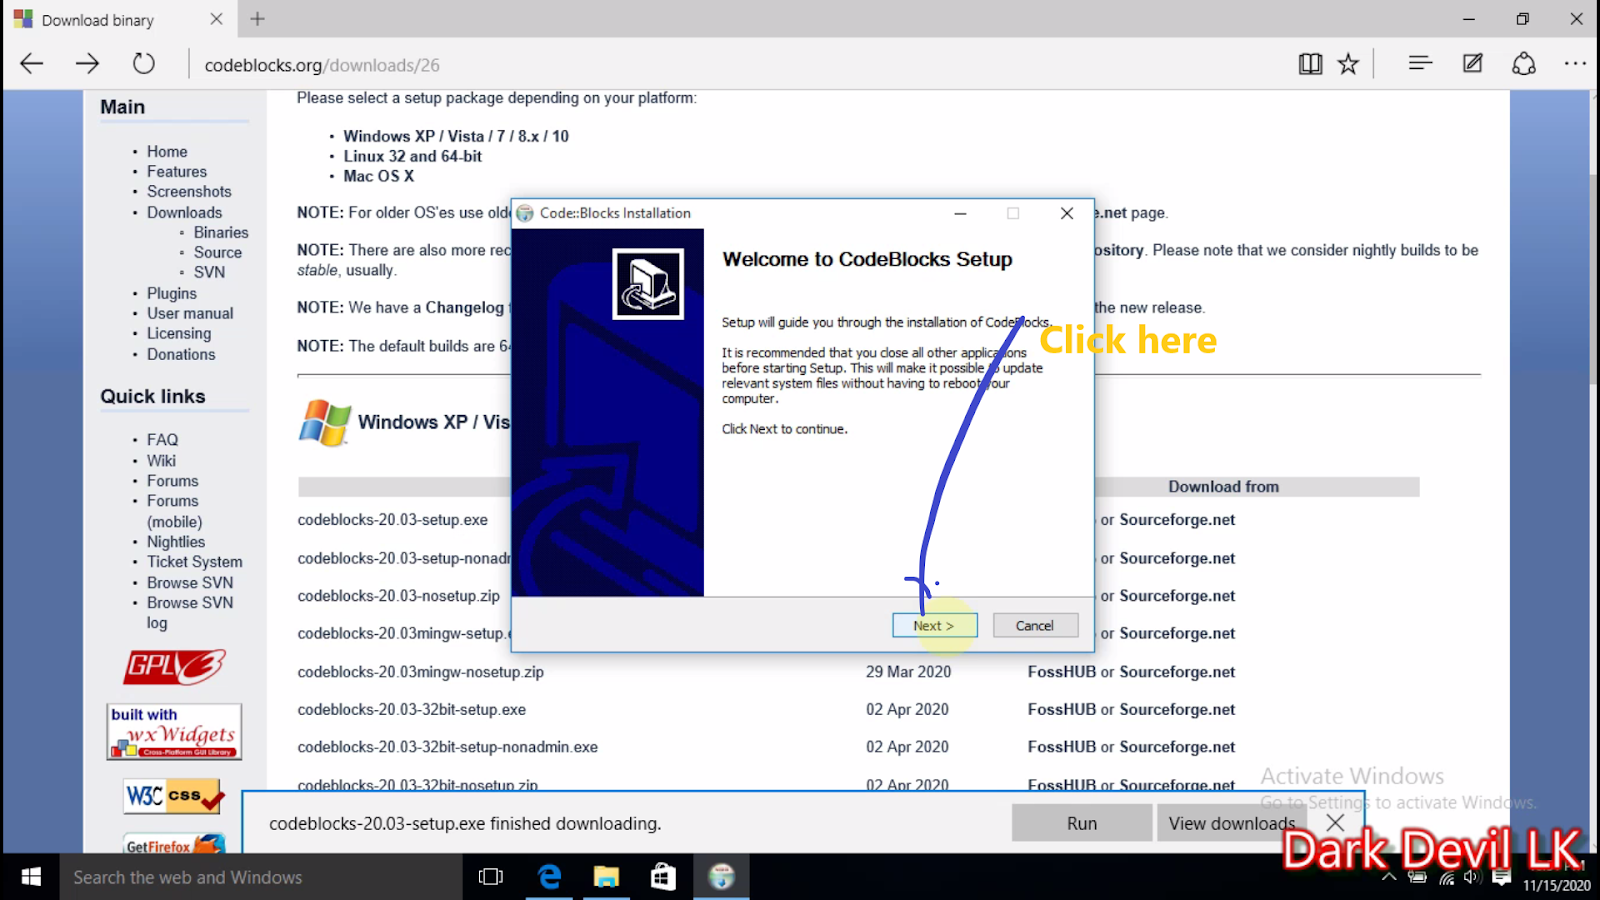The height and width of the screenshot is (900, 1600).
Task: Open Task View on taskbar
Action: [x=490, y=877]
